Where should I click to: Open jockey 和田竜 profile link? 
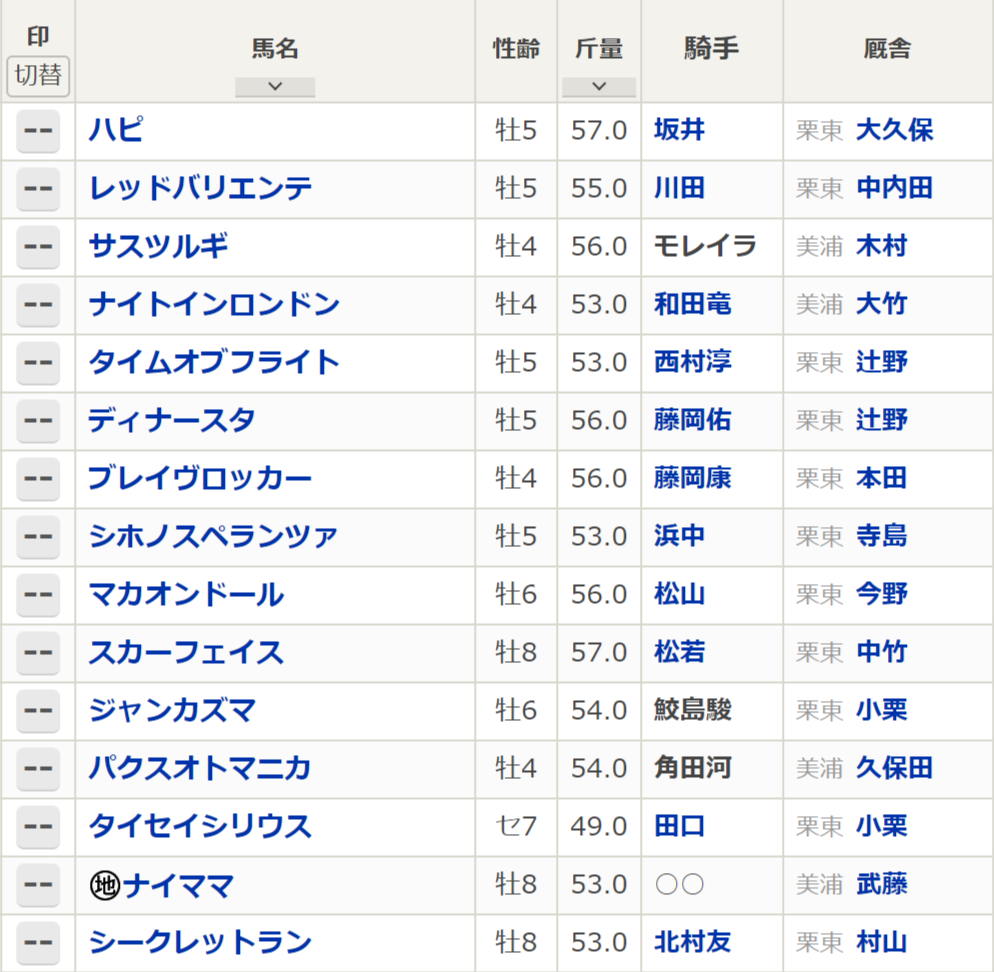692,305
